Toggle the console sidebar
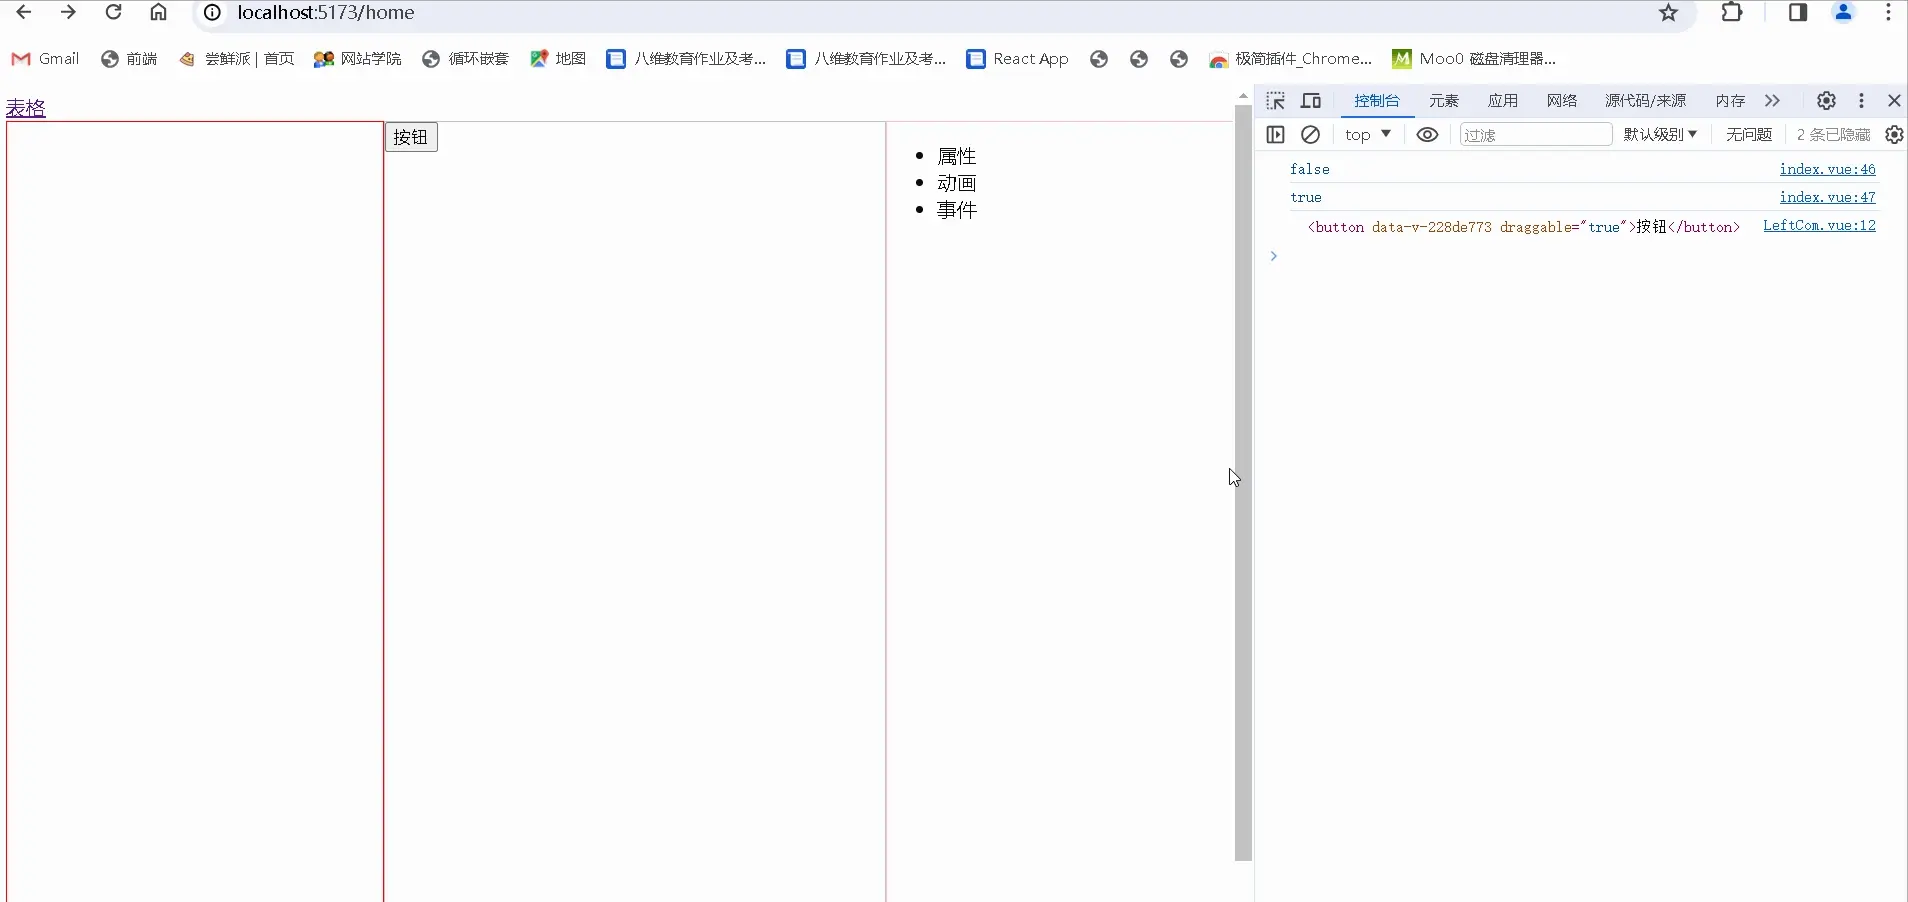Viewport: 1908px width, 902px height. click(1275, 135)
